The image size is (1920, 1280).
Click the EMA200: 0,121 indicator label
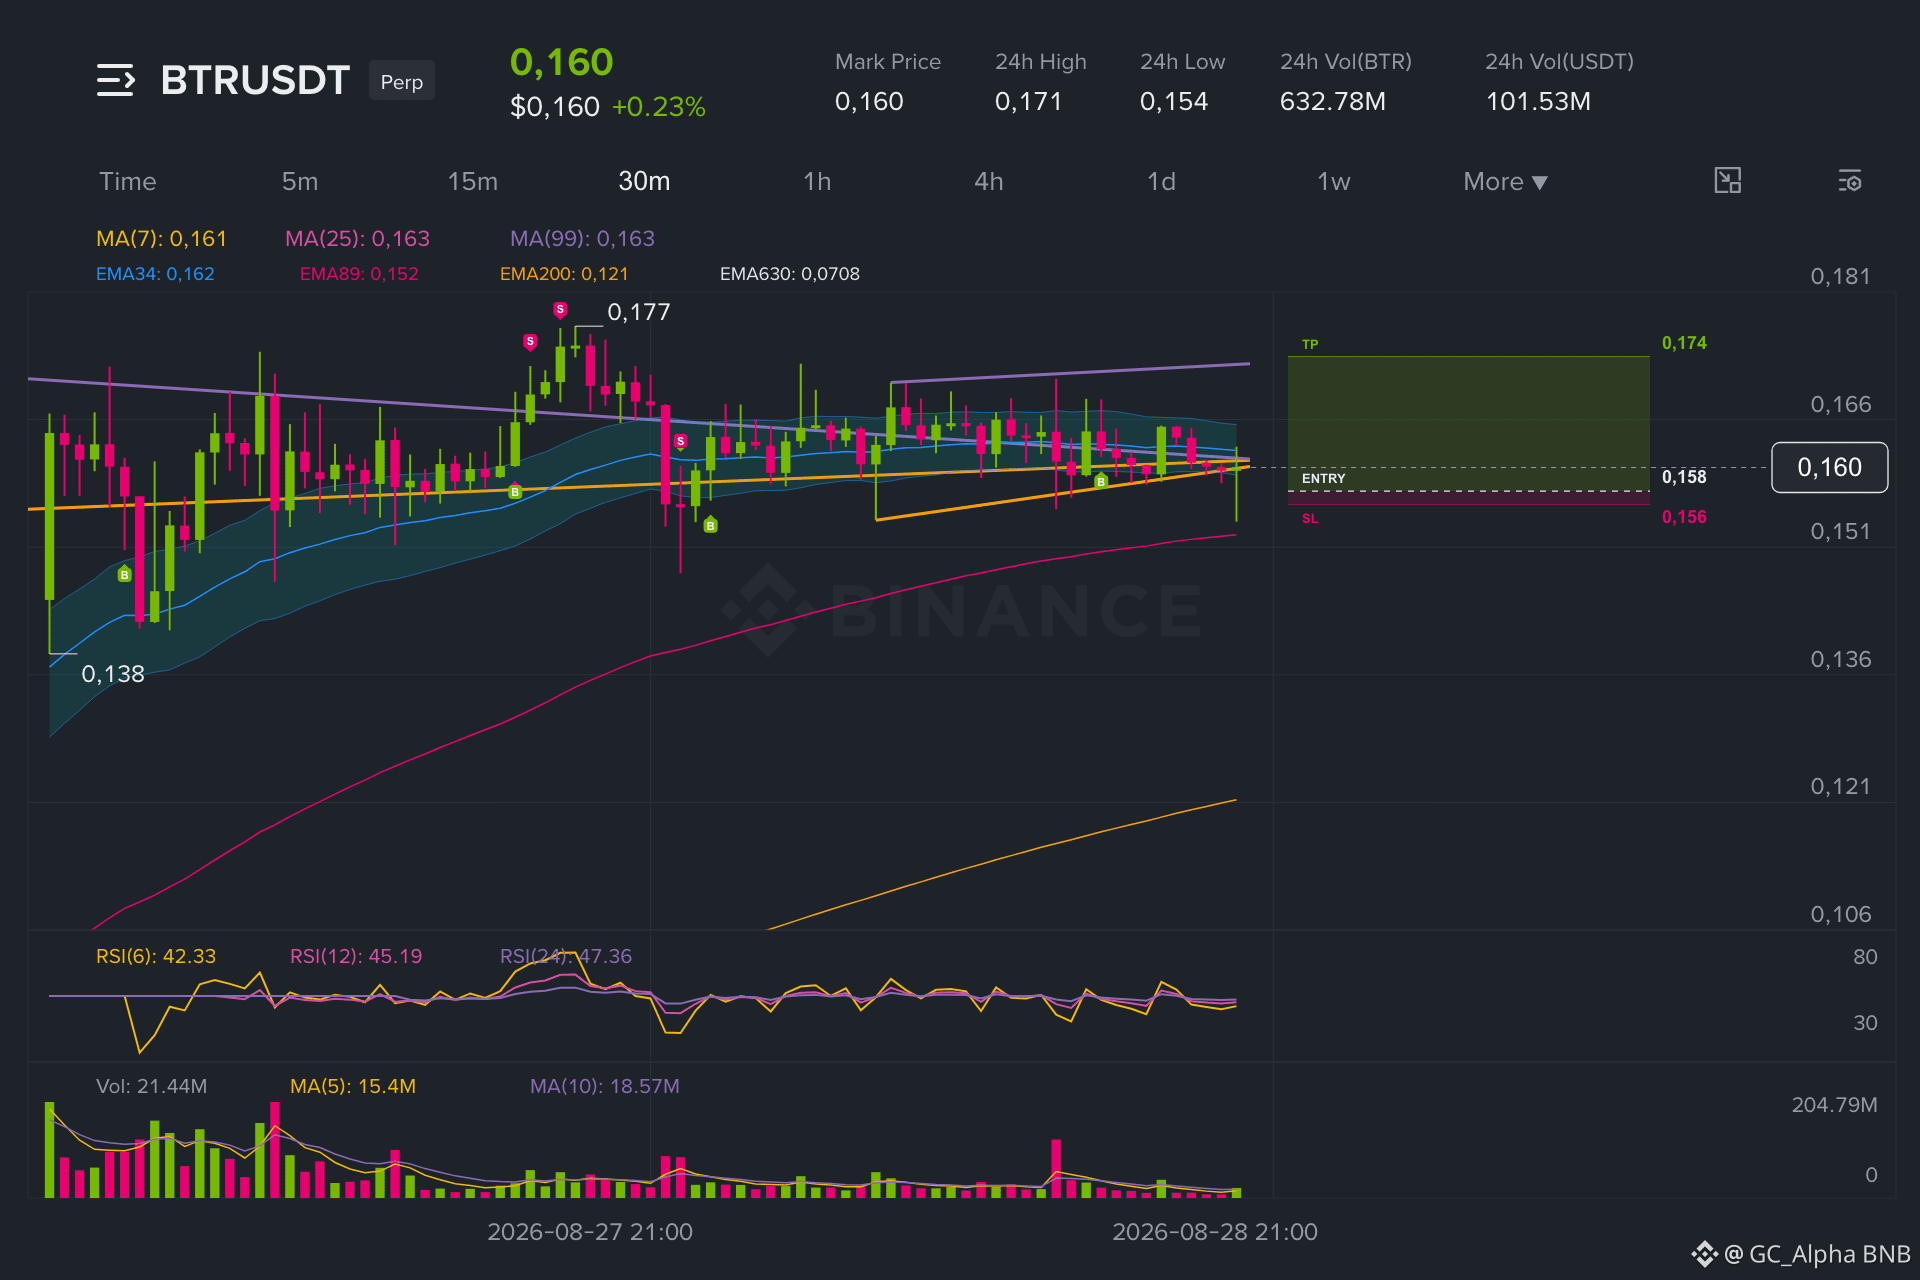tap(564, 274)
